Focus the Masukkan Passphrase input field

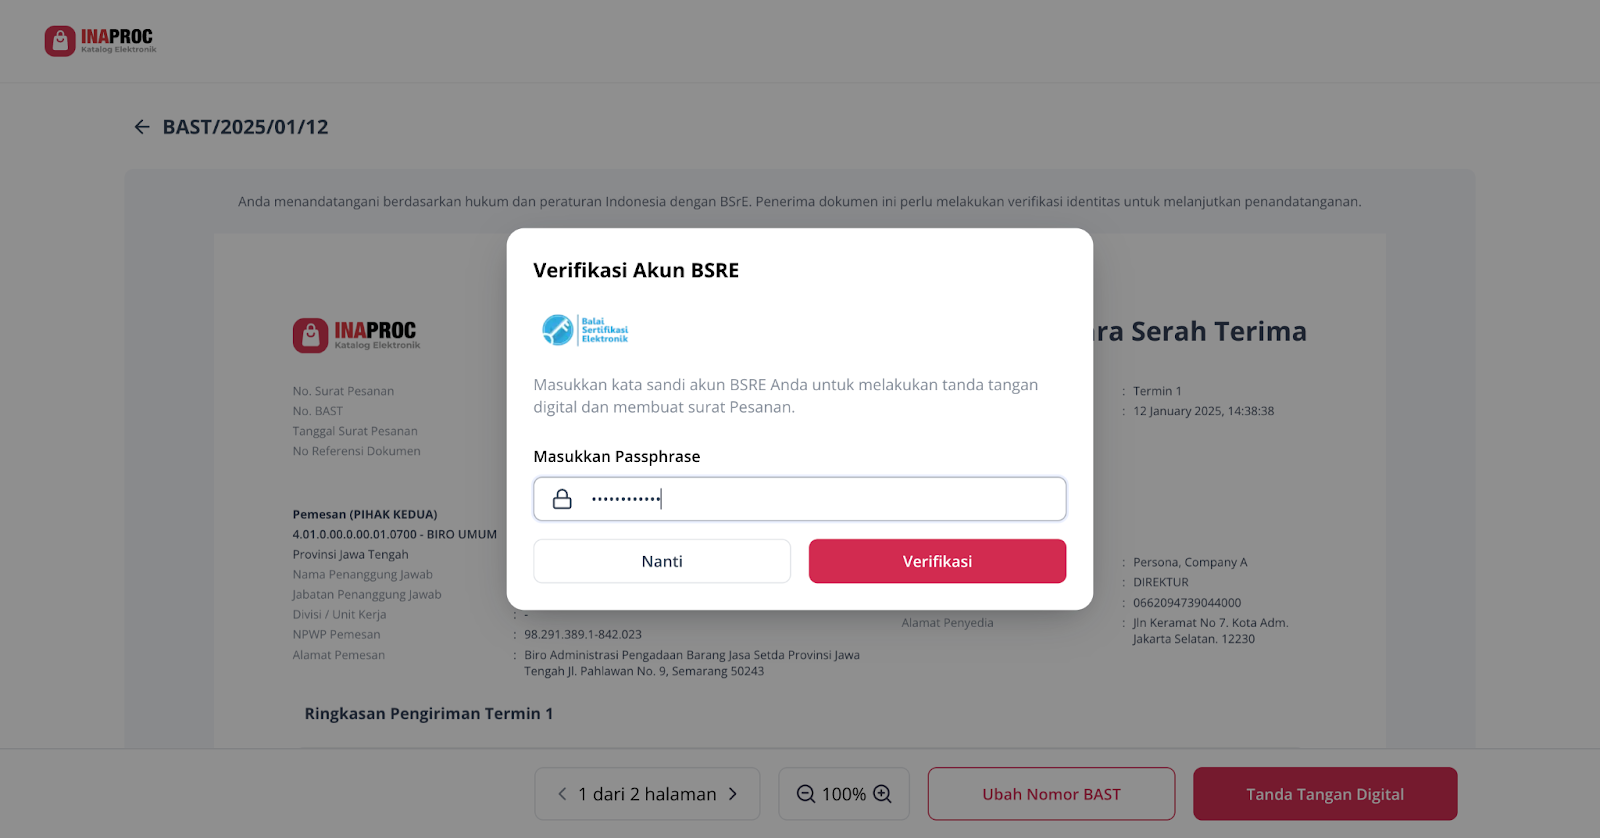[800, 499]
